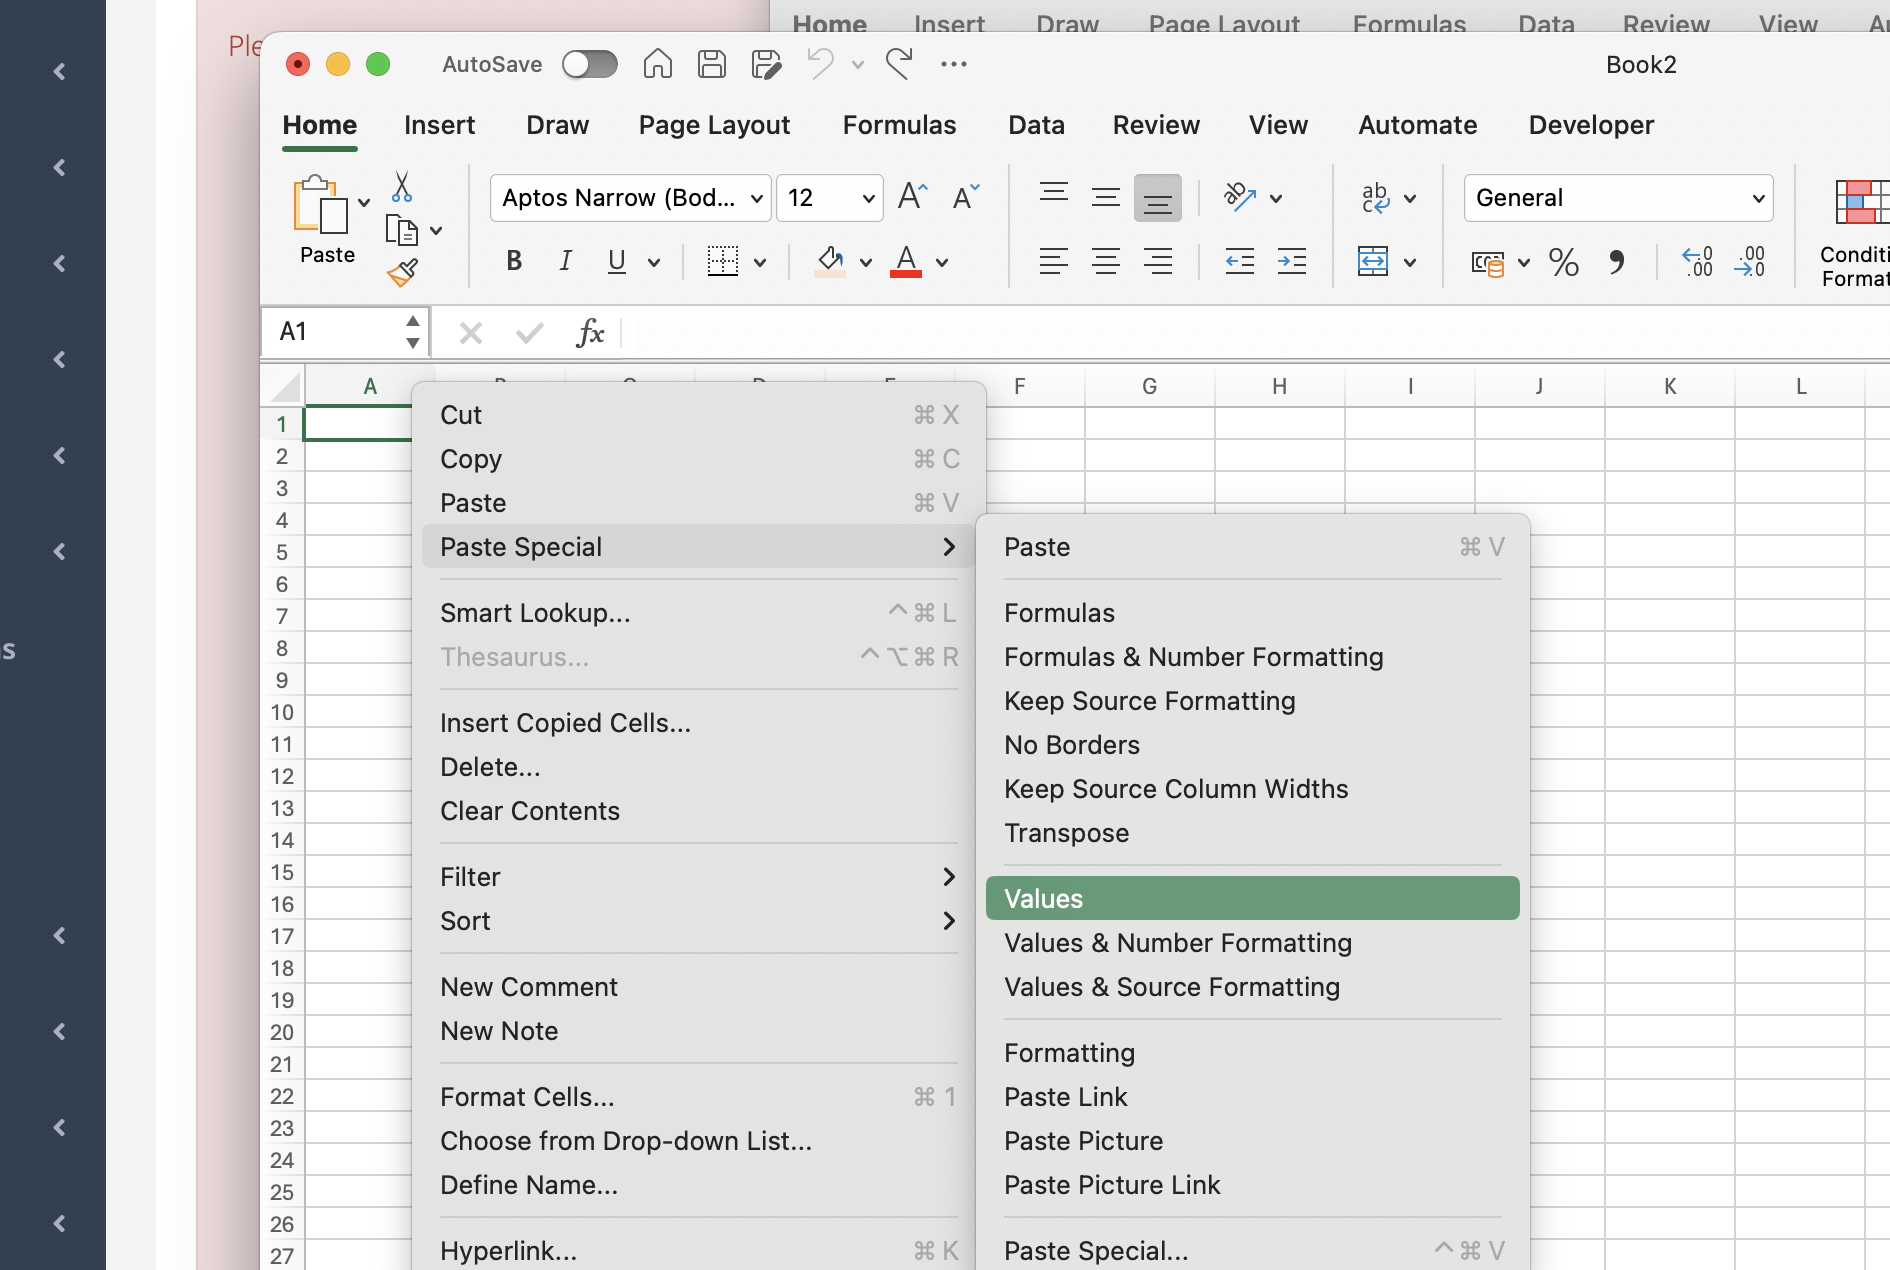Choose Transpose in the paste submenu
The height and width of the screenshot is (1270, 1890).
pos(1252,832)
